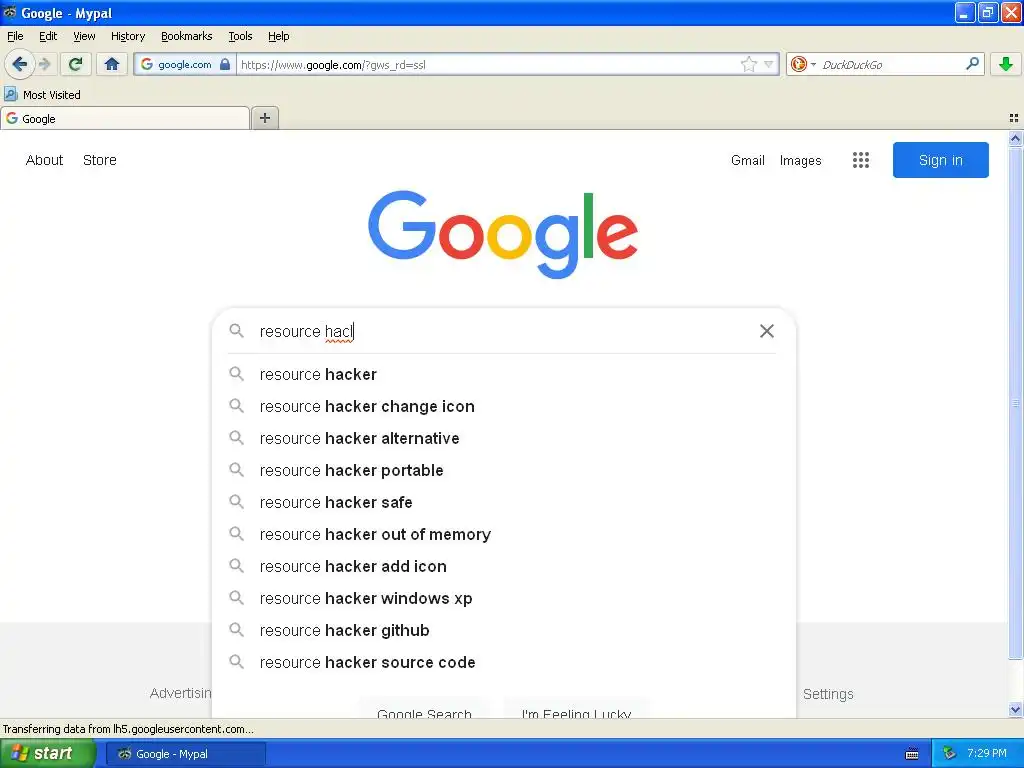Screen dimensions: 1024x768
Task: Click the vertical scrollbar thumb
Action: point(1015,403)
